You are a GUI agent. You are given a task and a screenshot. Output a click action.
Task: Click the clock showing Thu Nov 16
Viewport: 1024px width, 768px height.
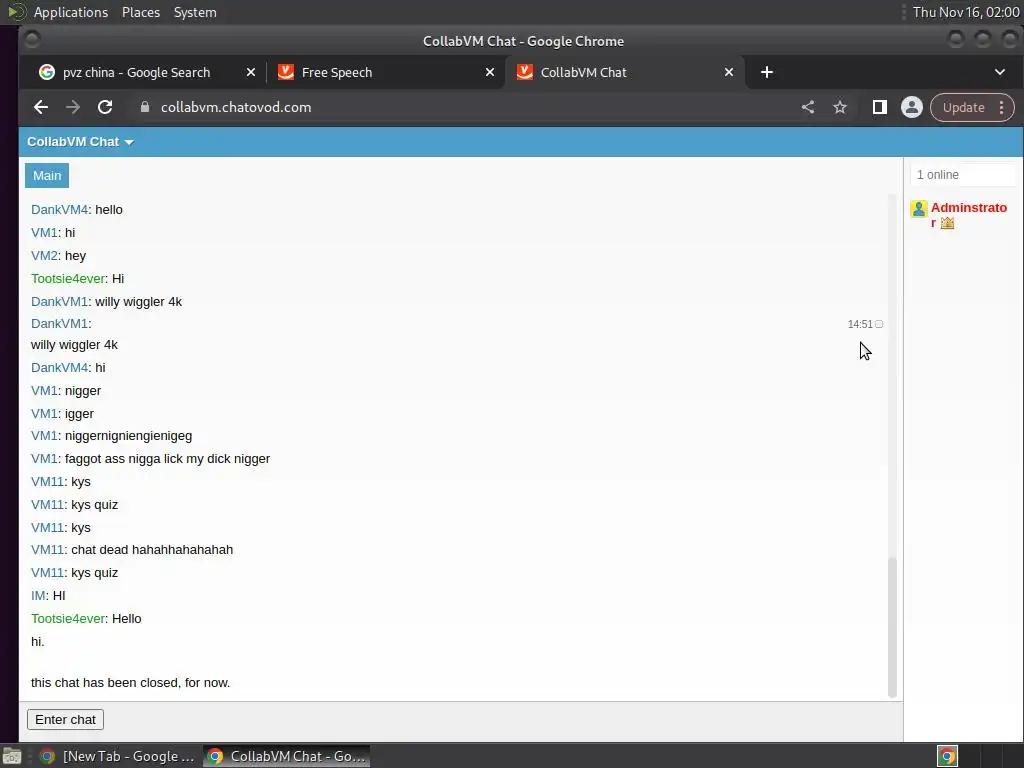pos(966,12)
